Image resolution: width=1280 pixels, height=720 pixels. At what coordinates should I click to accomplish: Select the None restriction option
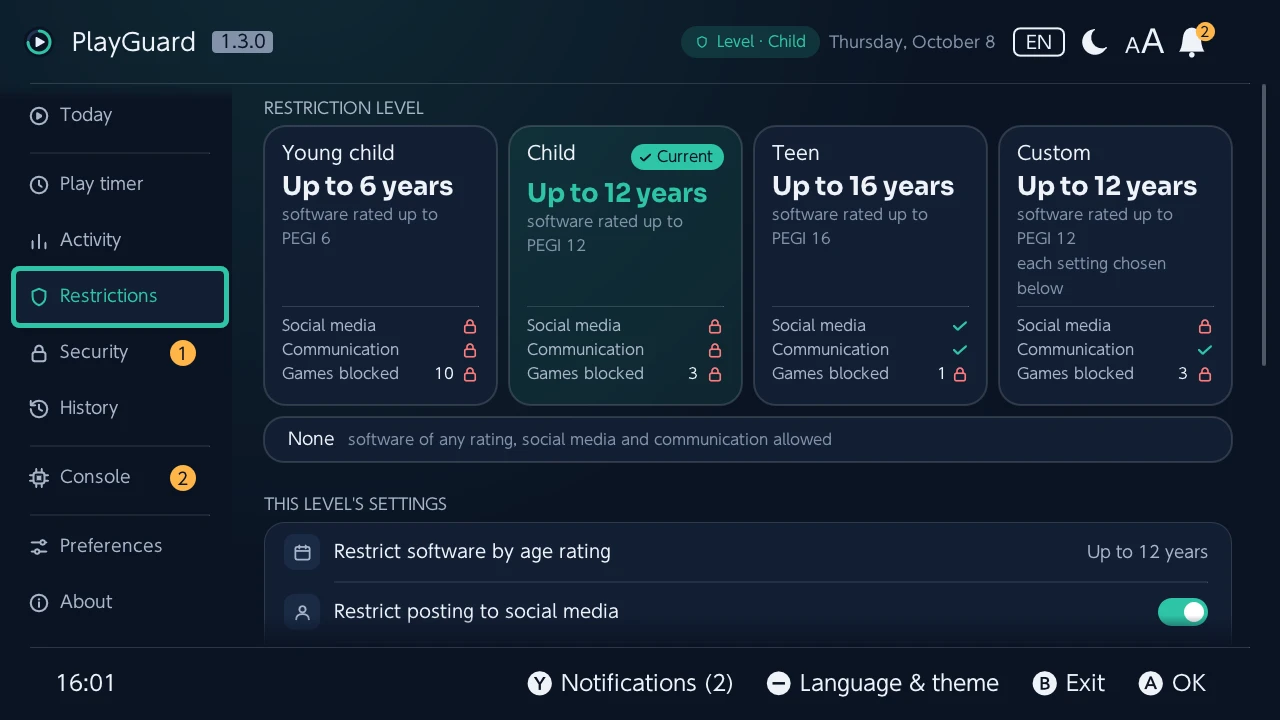pyautogui.click(x=748, y=440)
